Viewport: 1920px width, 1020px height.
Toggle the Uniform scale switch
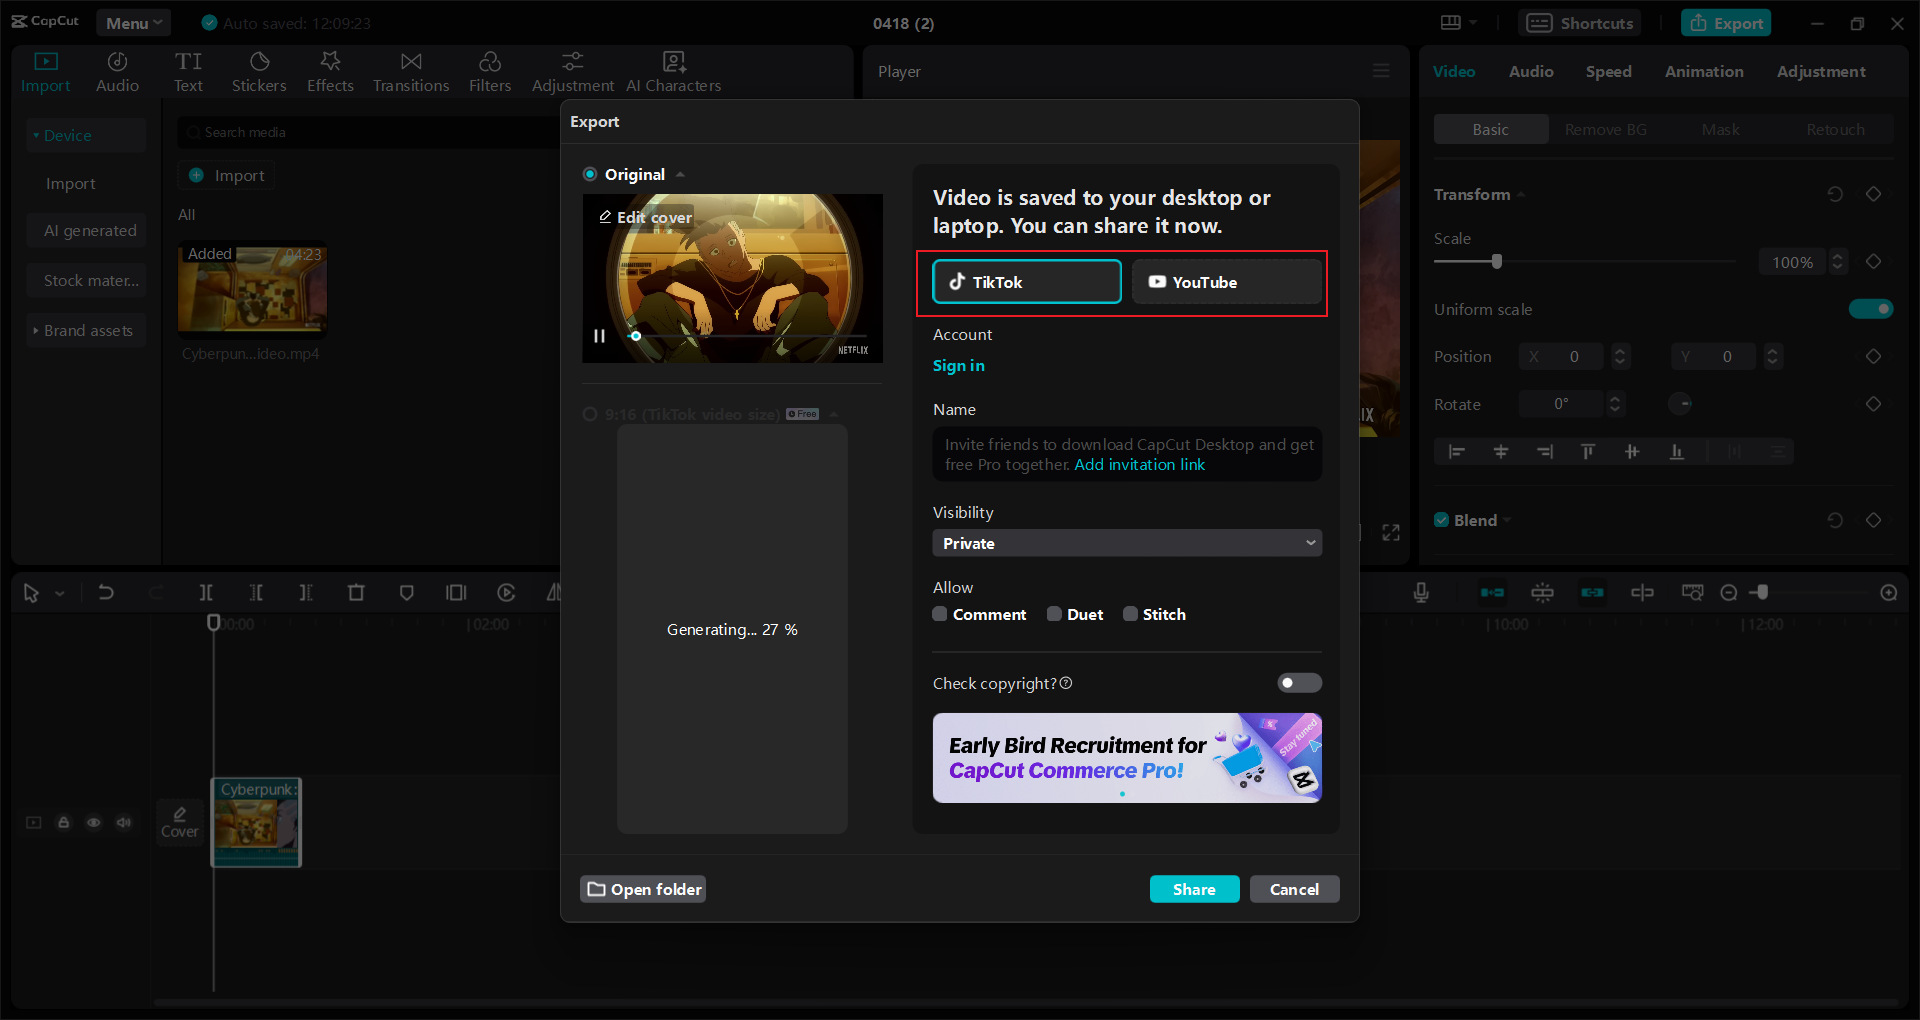pyautogui.click(x=1871, y=309)
